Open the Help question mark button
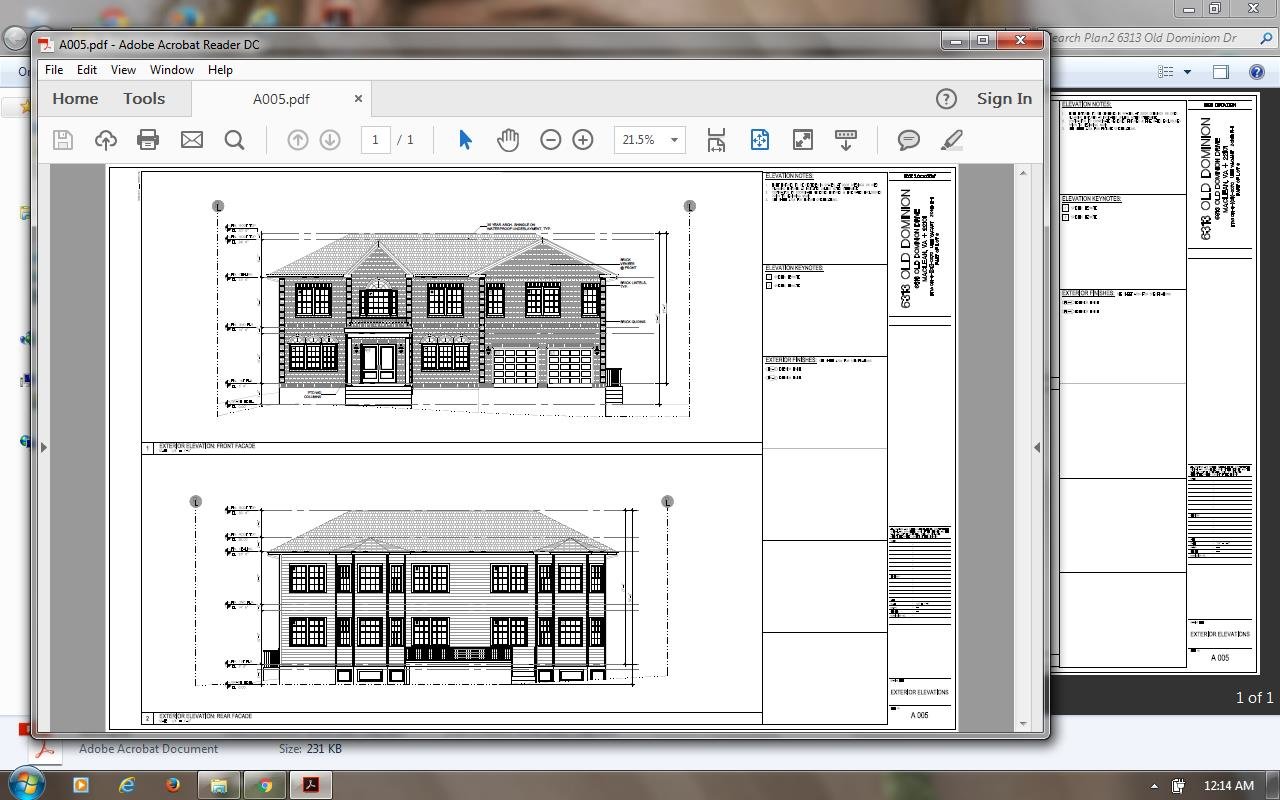The image size is (1280, 800). click(x=946, y=98)
